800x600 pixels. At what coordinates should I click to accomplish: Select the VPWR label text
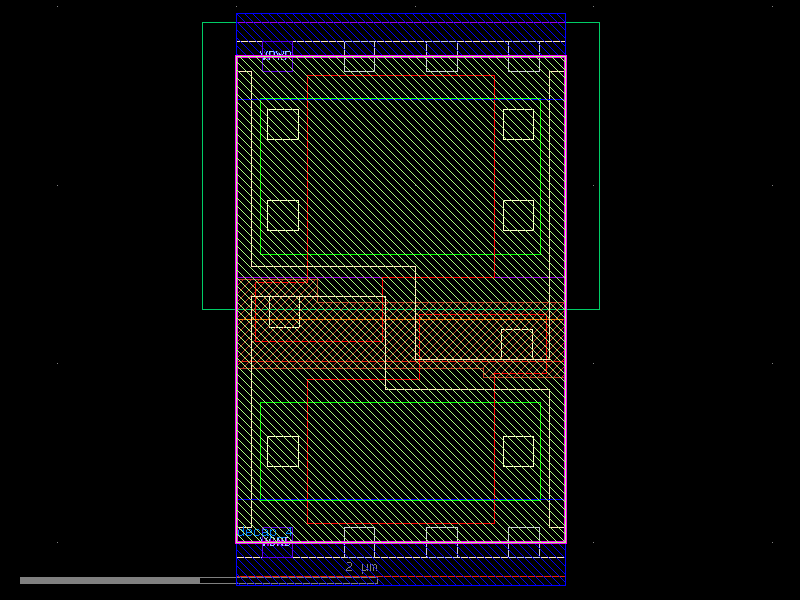pyautogui.click(x=275, y=52)
